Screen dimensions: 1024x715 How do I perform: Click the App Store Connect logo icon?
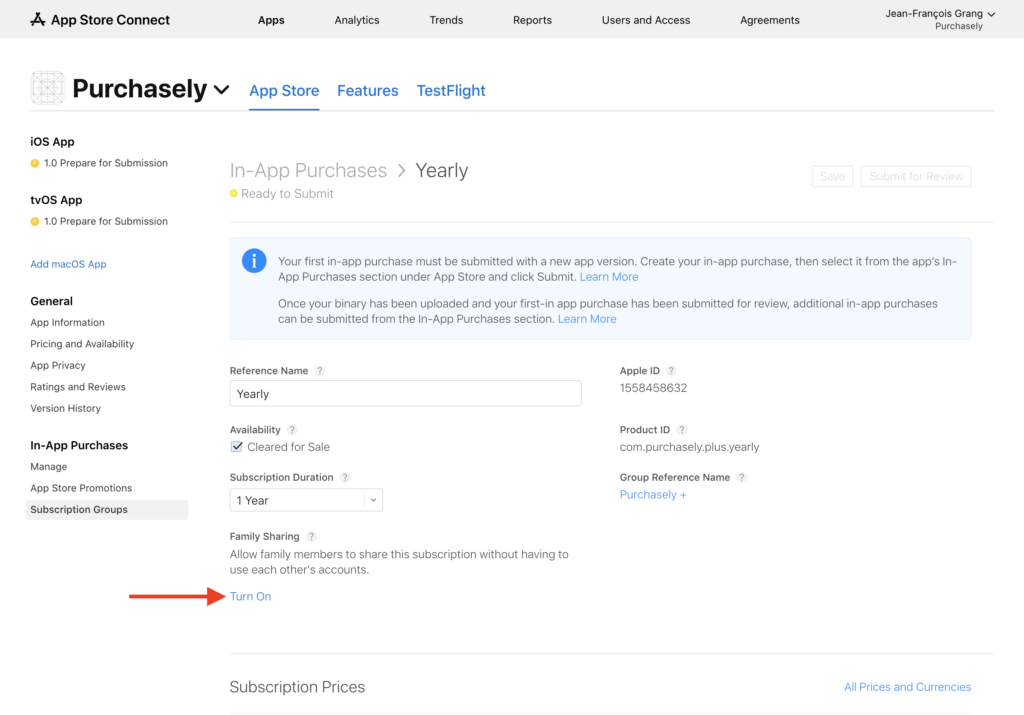[x=38, y=20]
